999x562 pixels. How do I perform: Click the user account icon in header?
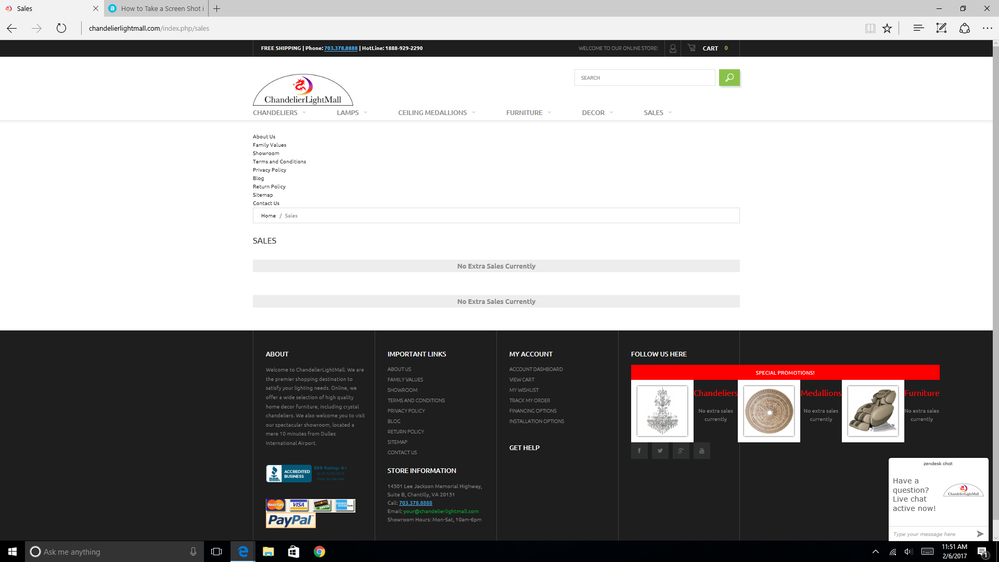[x=673, y=48]
